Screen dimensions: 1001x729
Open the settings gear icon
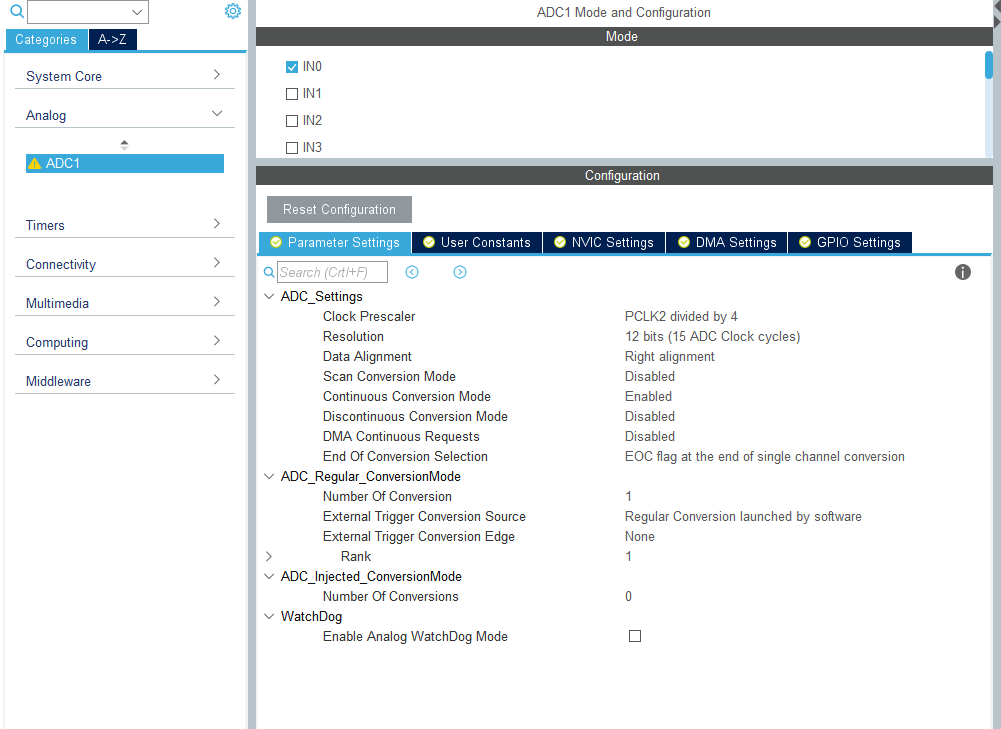[x=233, y=11]
